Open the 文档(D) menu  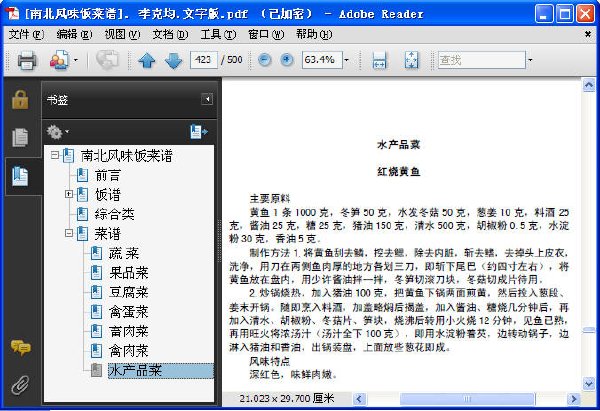(170, 34)
